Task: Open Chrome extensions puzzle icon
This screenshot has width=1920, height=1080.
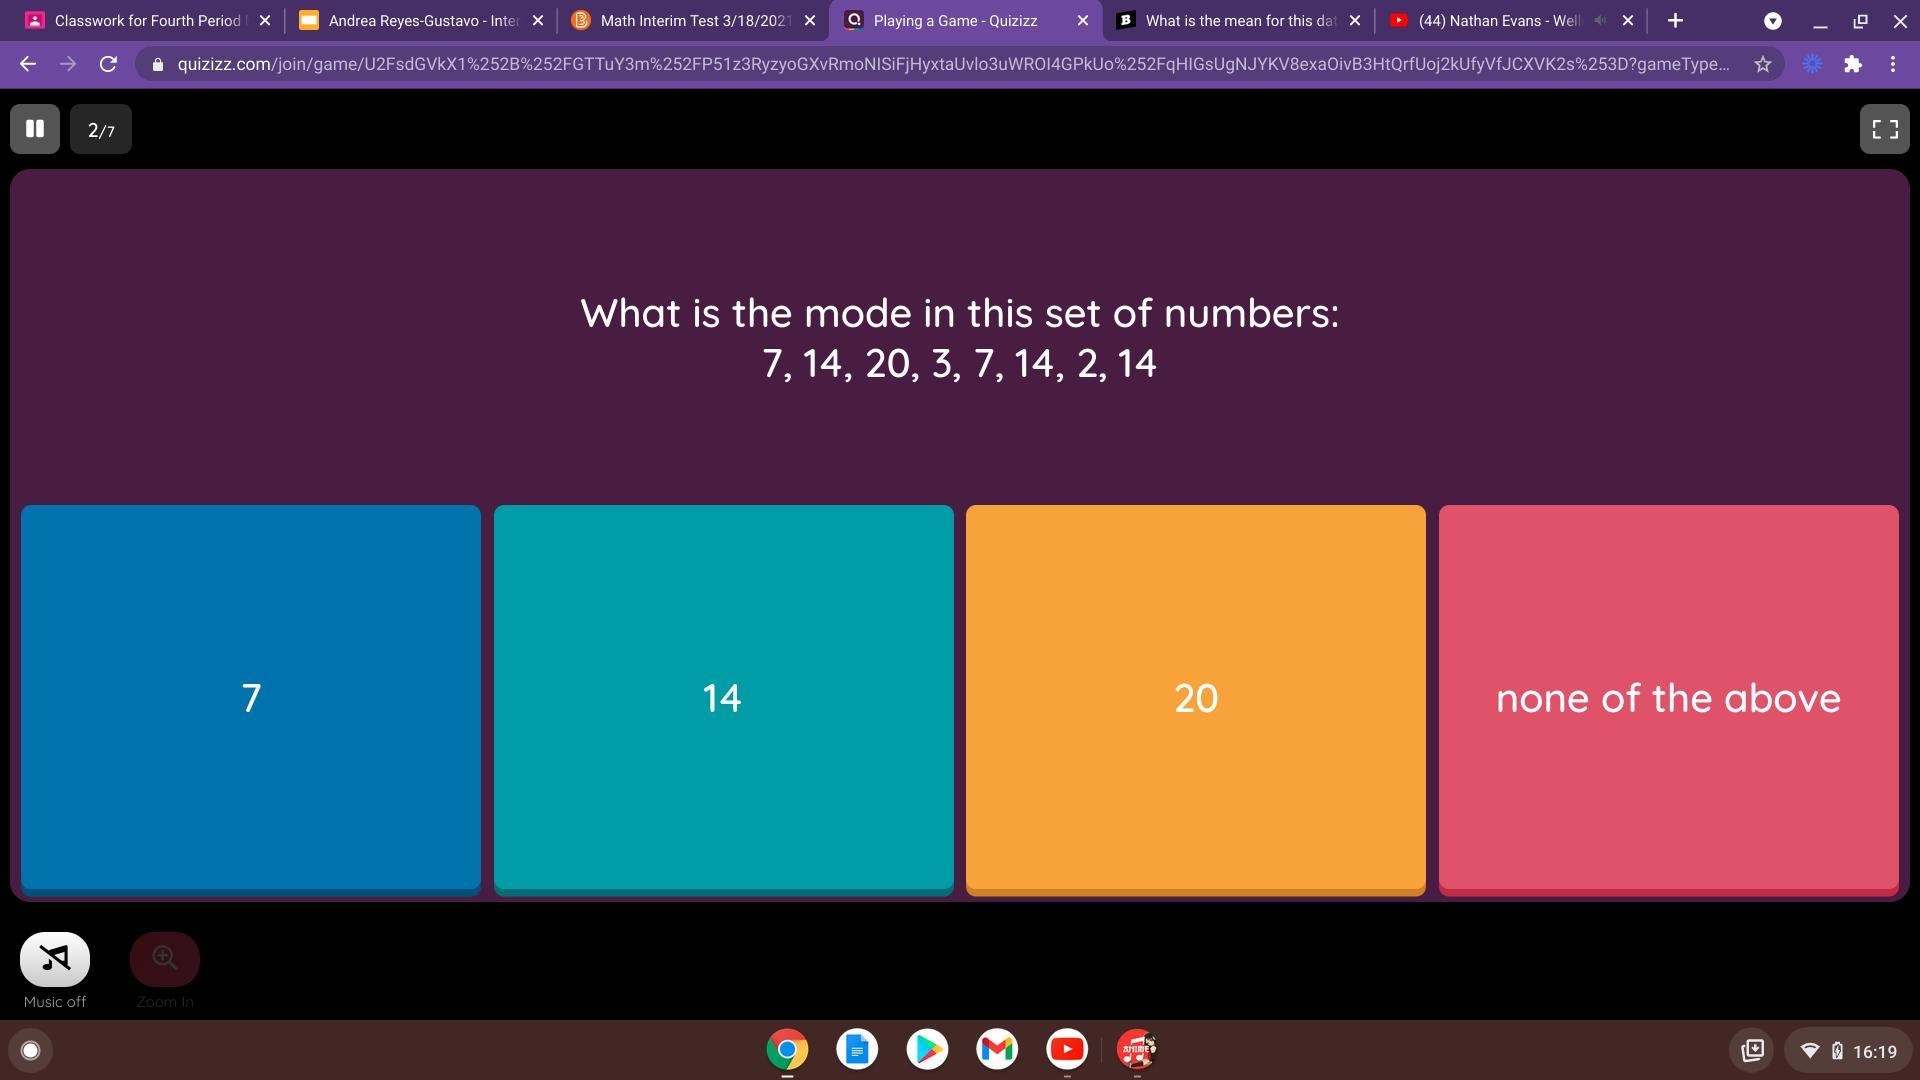Action: (1852, 64)
